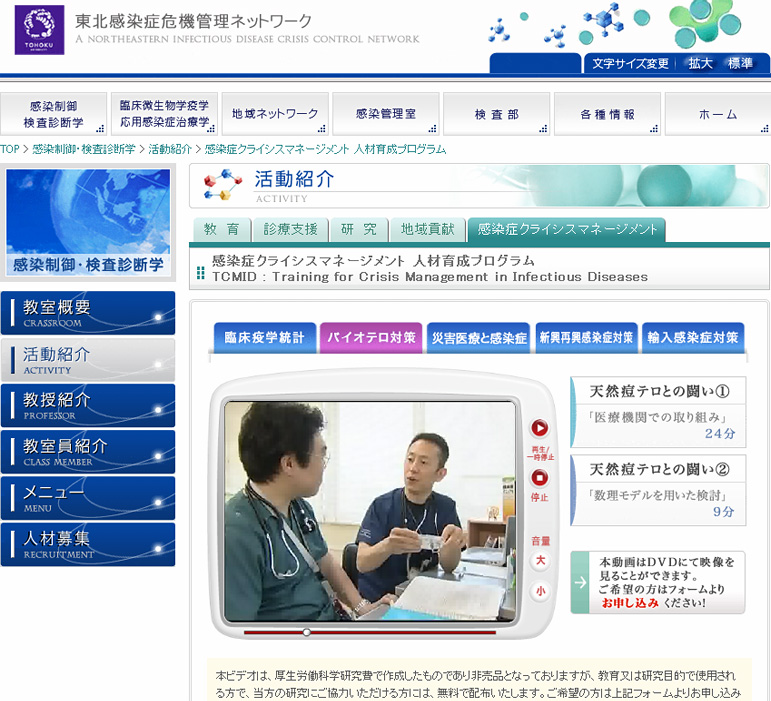
Task: Open the 教育 activity tab
Action: pos(221,229)
